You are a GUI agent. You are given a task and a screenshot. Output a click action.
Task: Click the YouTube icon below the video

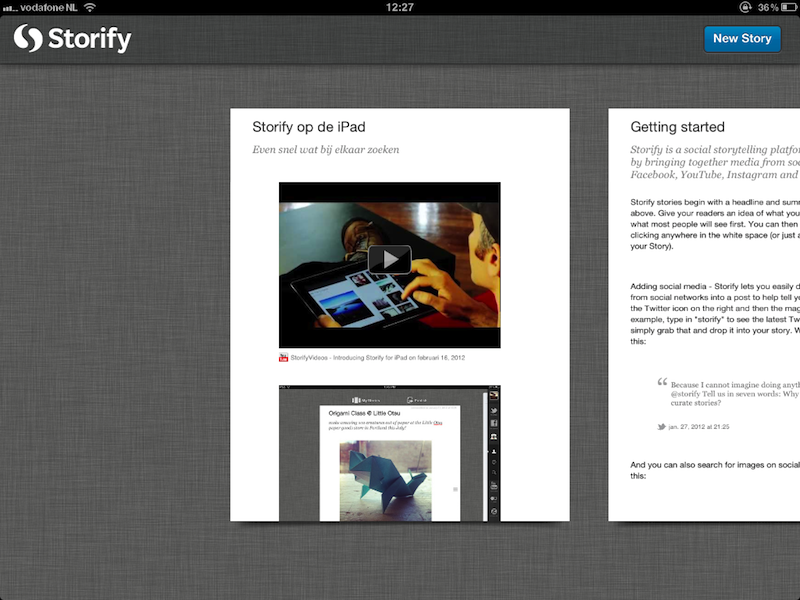pos(284,357)
